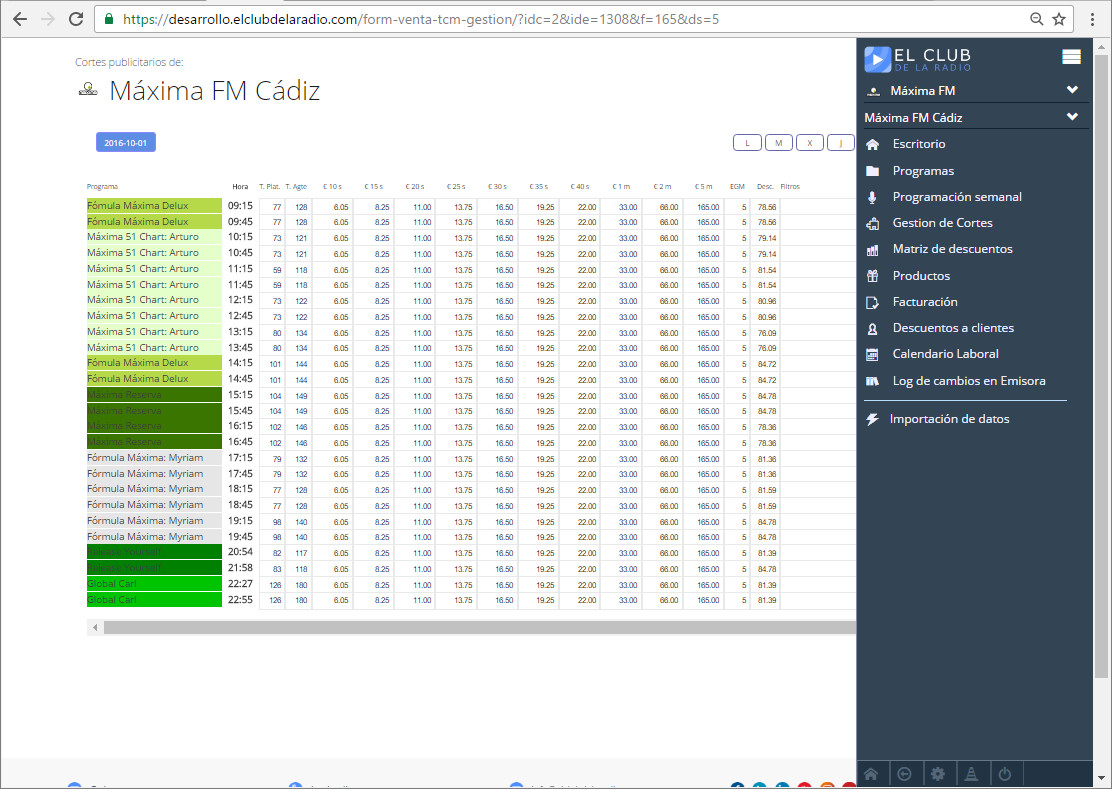Click the circled back arrow icon in the sidebar bottom bar
Screen dimensions: 1112x789
pos(904,774)
